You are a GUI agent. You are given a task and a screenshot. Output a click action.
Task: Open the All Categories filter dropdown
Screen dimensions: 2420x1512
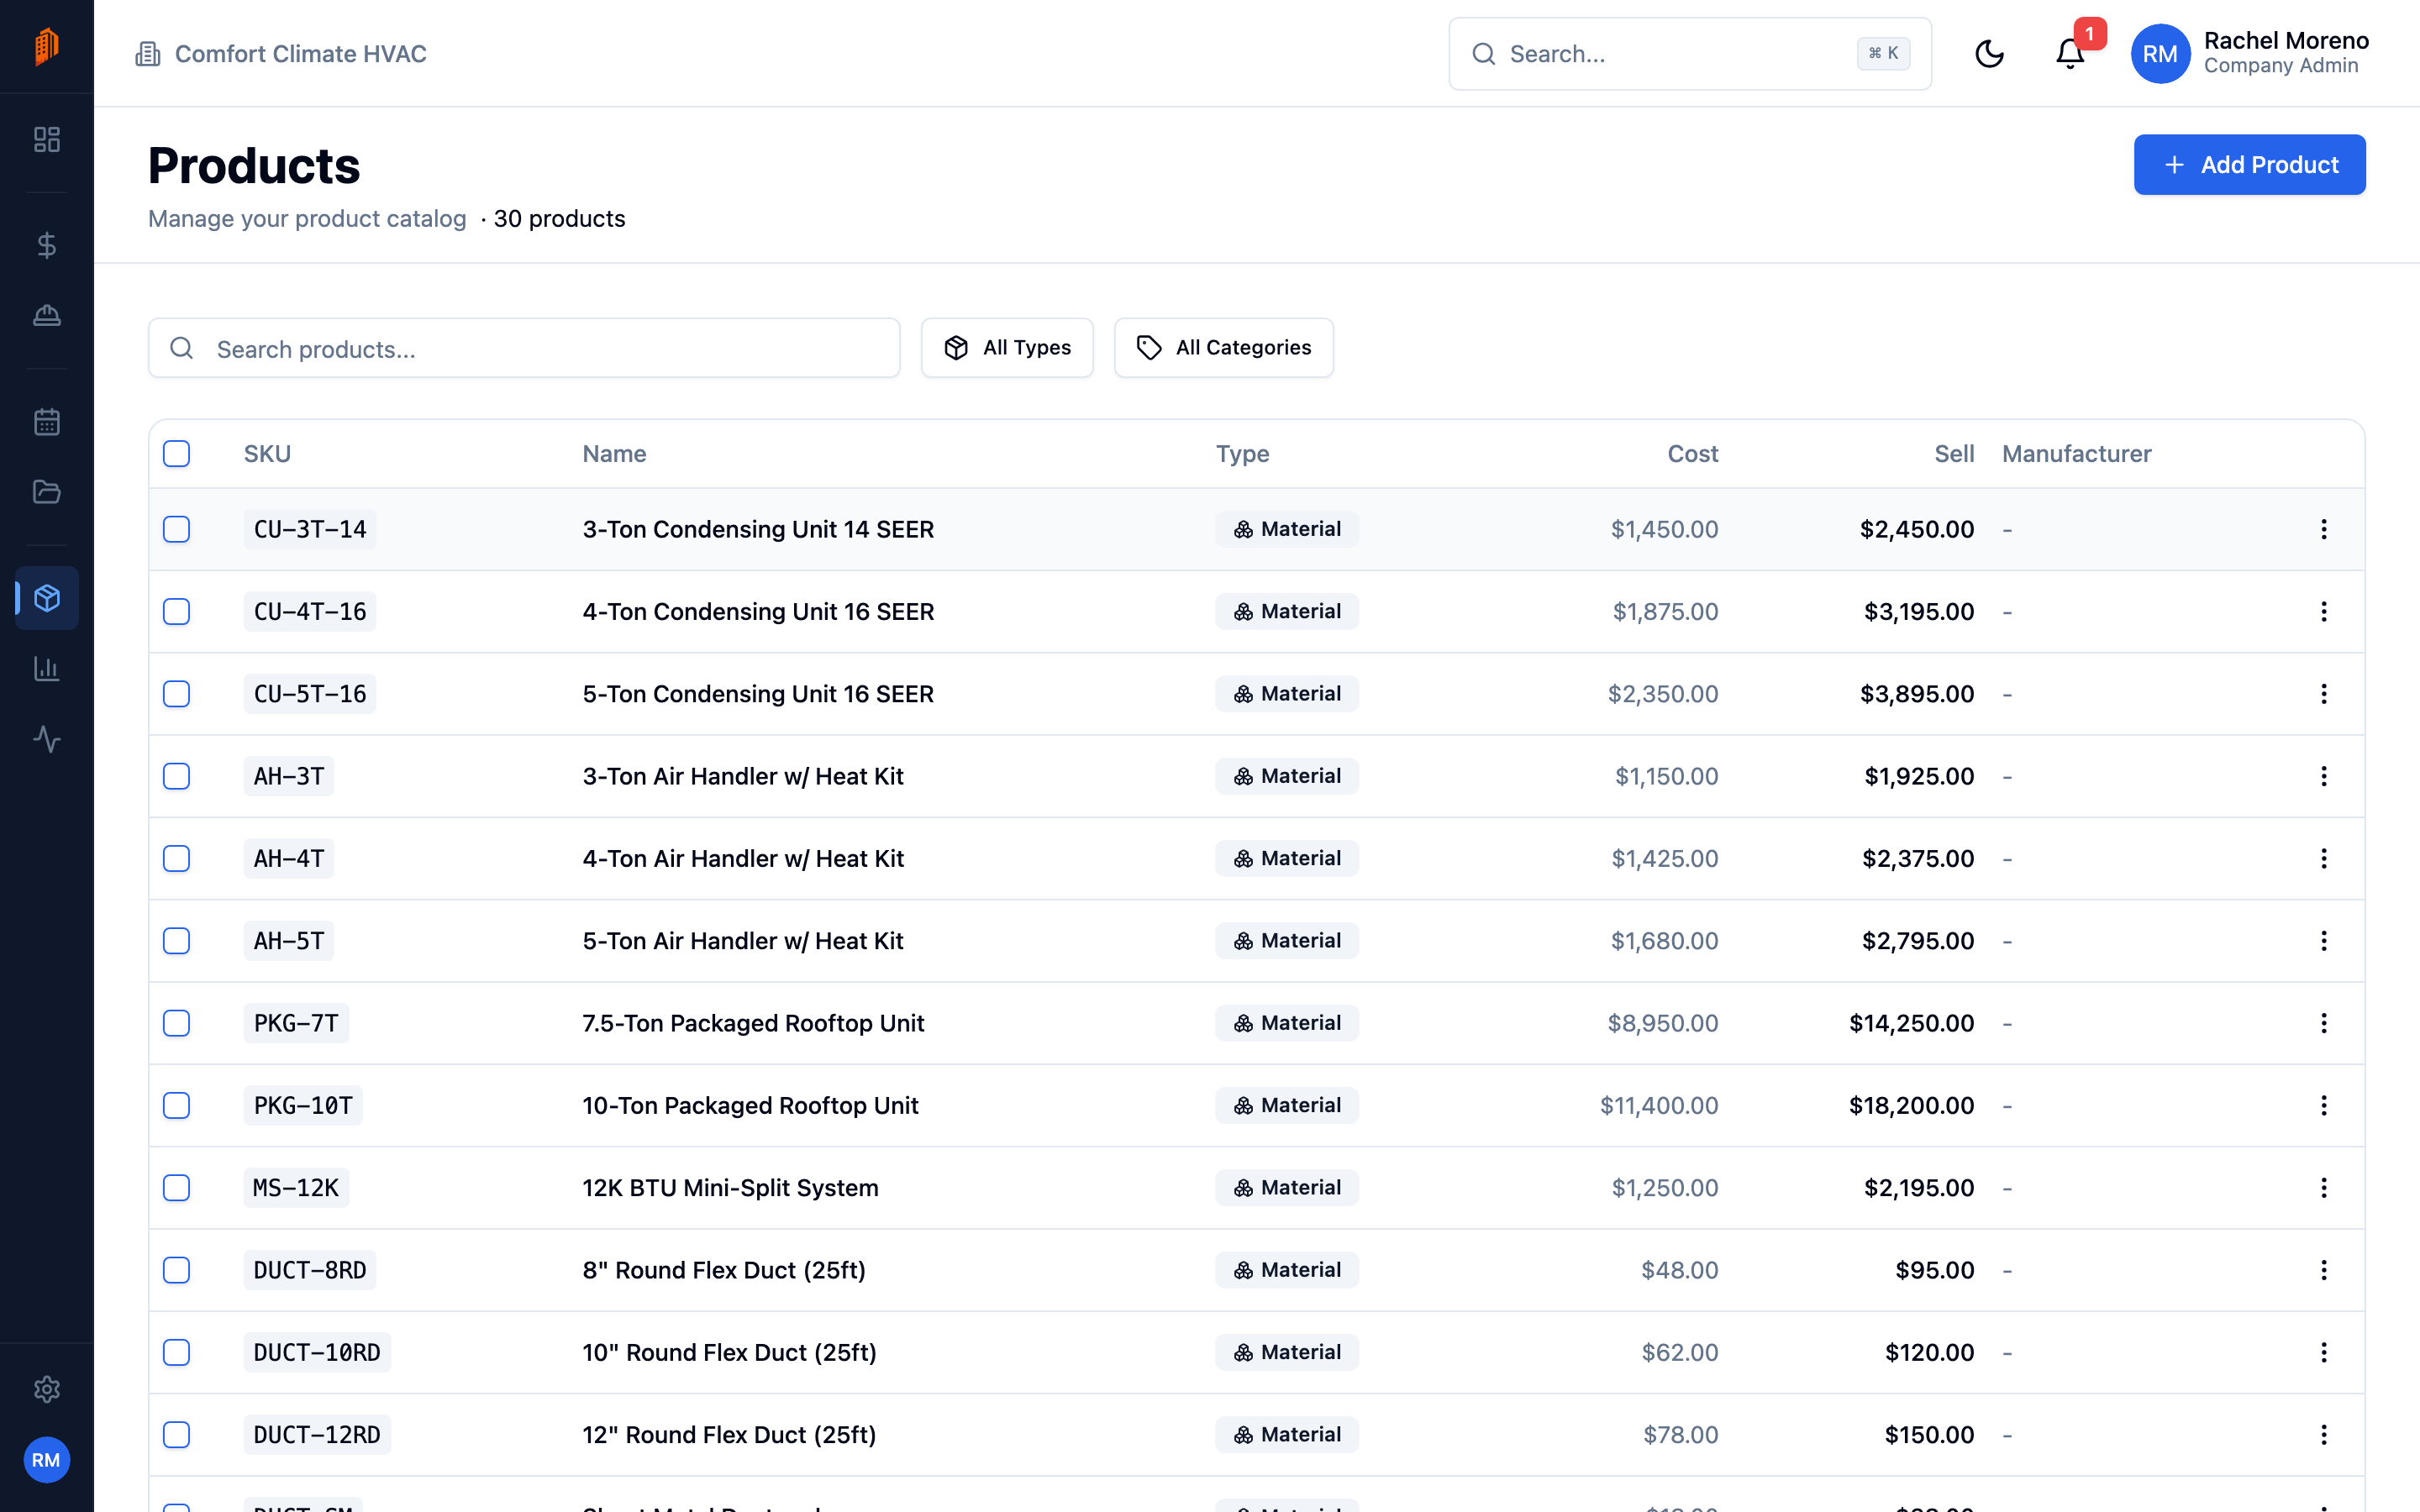pyautogui.click(x=1223, y=348)
